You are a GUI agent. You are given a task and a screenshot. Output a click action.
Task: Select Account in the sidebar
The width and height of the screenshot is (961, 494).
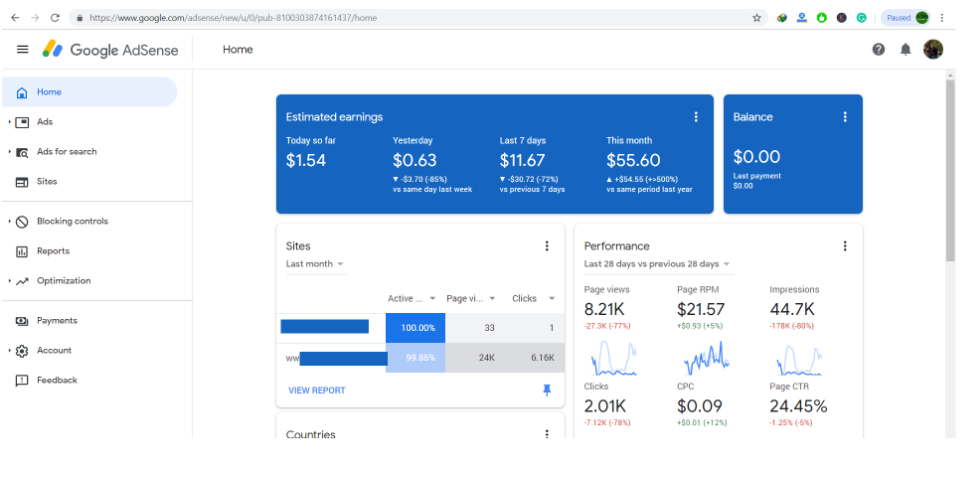[x=55, y=351]
